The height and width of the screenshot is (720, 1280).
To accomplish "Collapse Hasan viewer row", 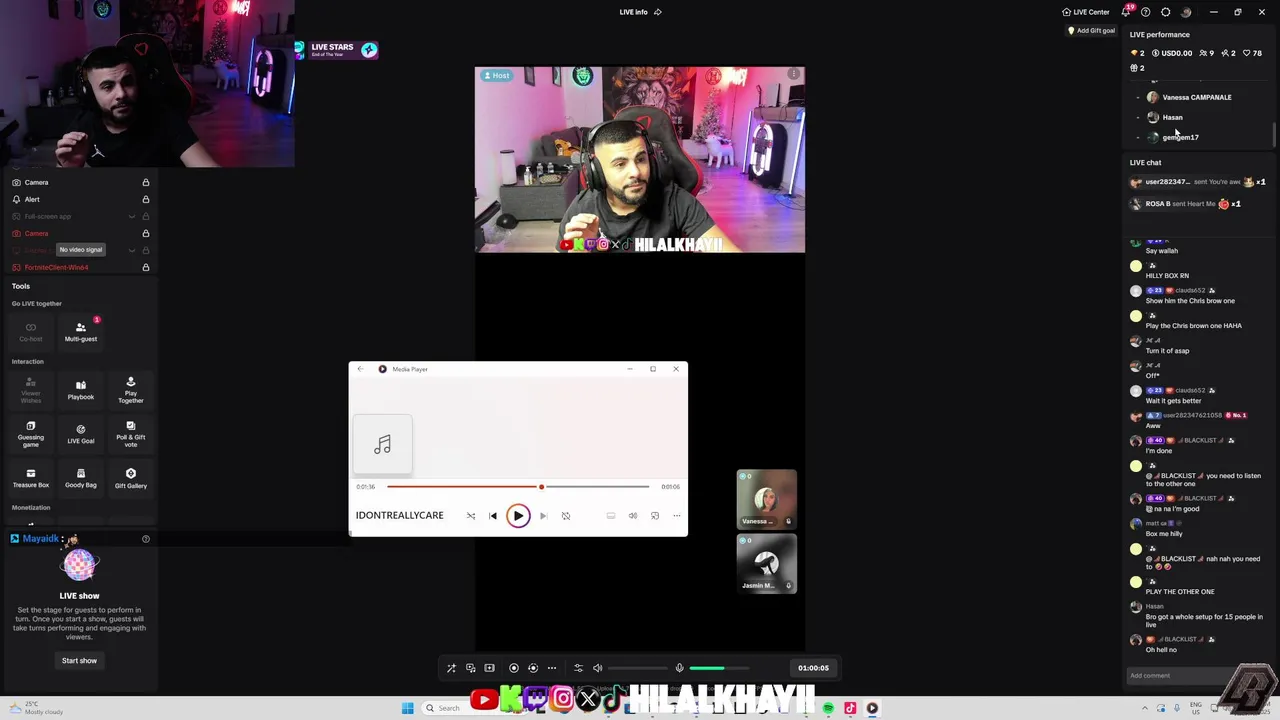I will point(1138,117).
